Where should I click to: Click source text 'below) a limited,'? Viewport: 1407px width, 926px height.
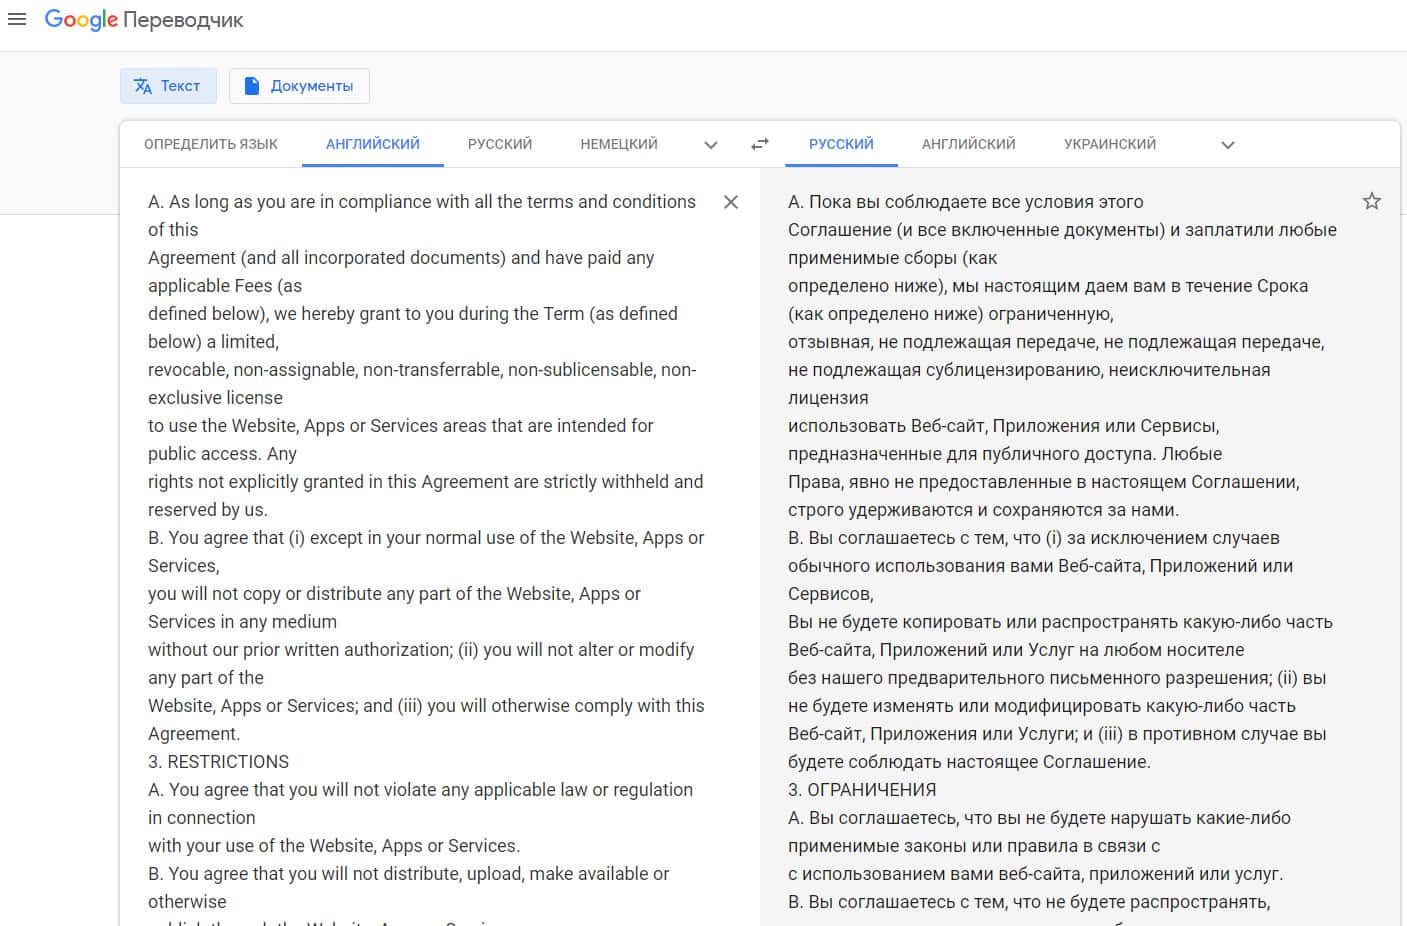click(x=213, y=342)
